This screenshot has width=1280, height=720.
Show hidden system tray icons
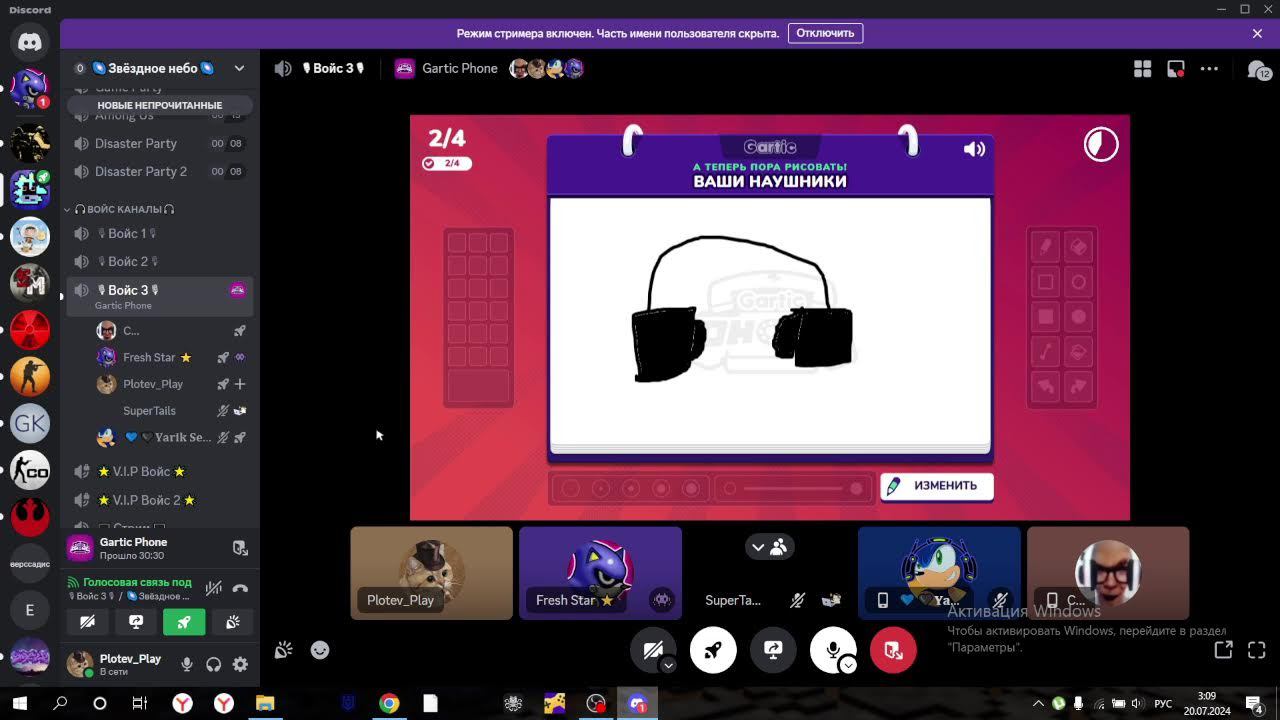point(1039,703)
